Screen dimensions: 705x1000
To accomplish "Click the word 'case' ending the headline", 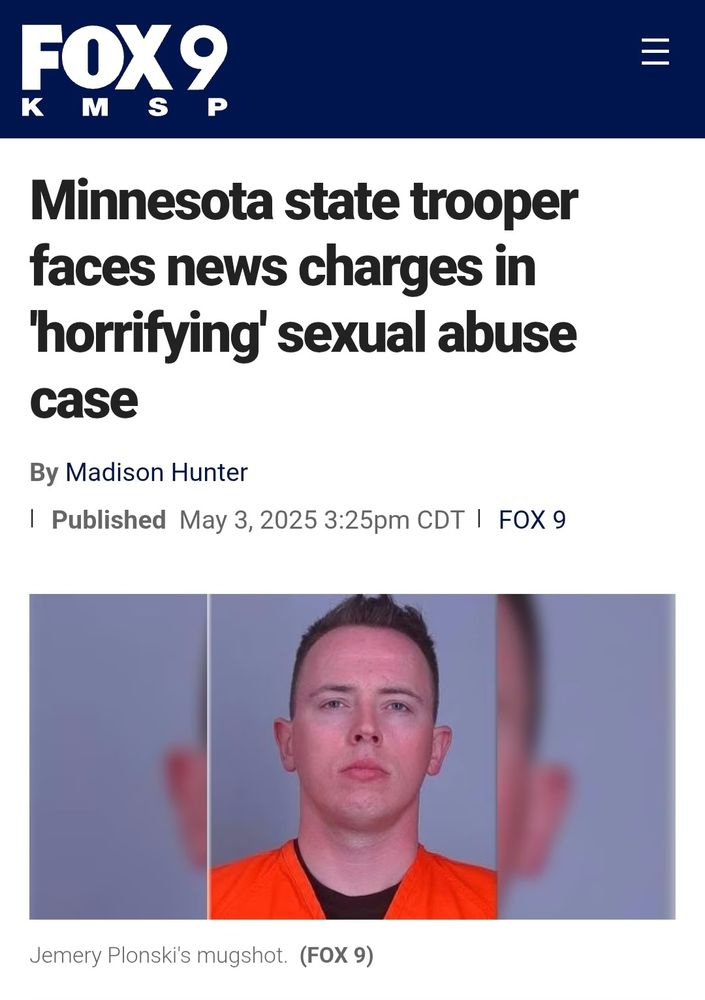I will 84,401.
